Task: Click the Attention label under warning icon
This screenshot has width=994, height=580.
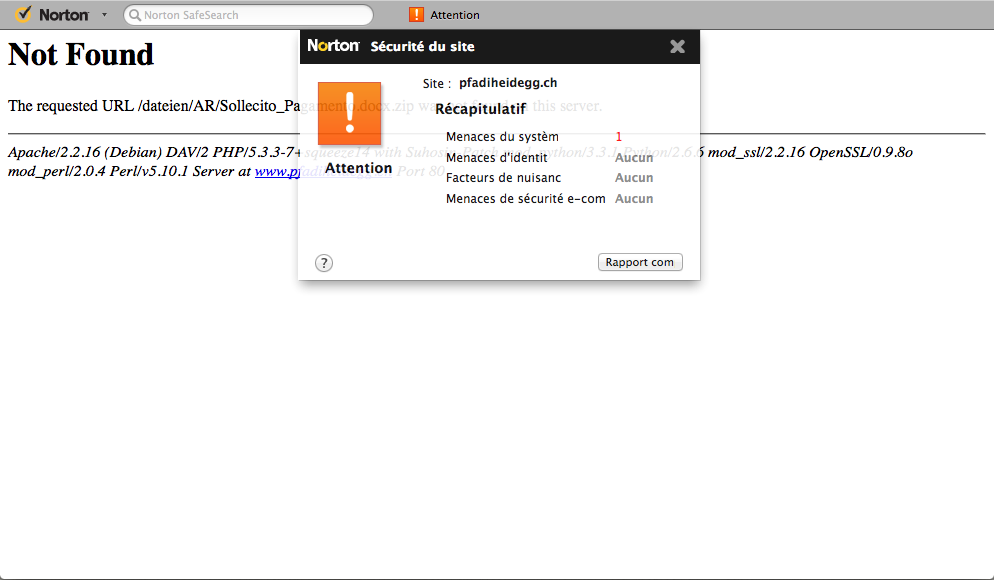Action: (x=358, y=169)
